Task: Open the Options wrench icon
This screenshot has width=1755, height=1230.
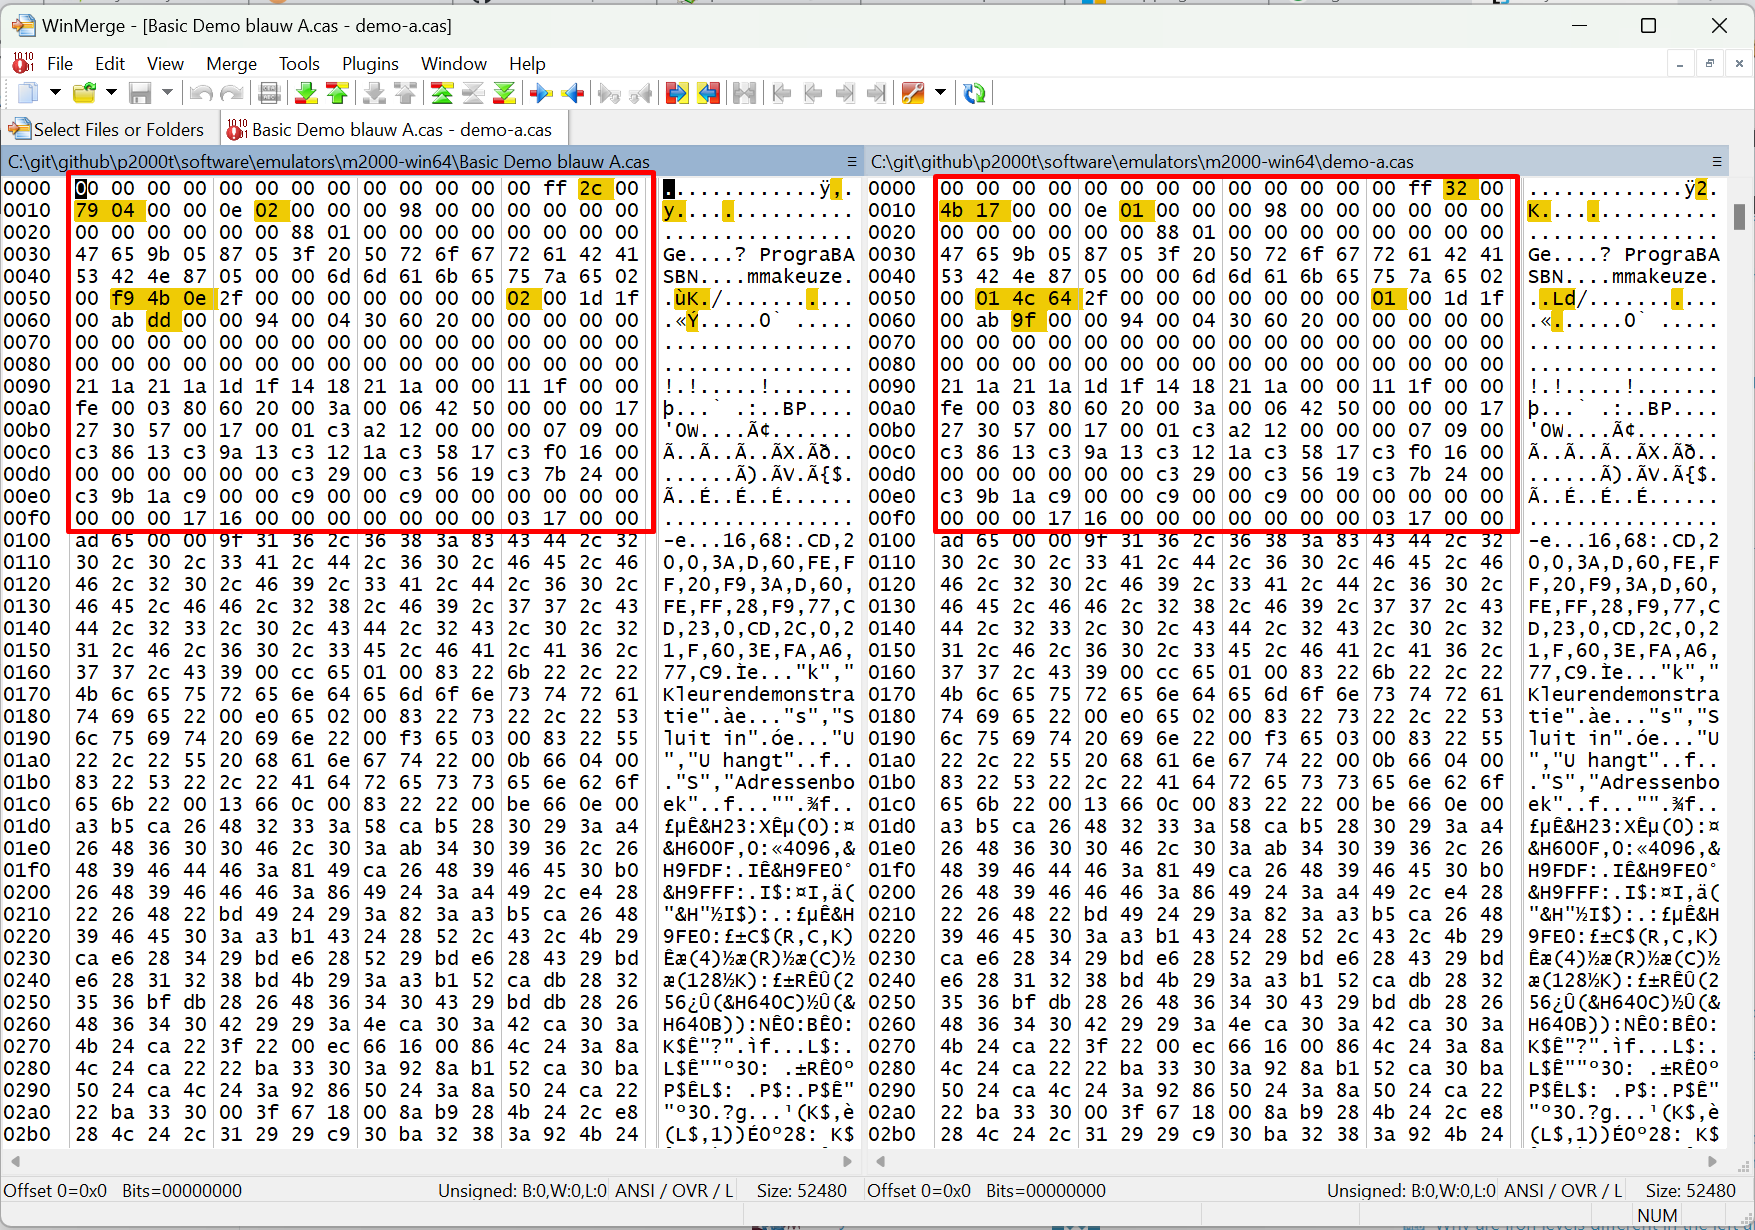Action: (x=913, y=93)
